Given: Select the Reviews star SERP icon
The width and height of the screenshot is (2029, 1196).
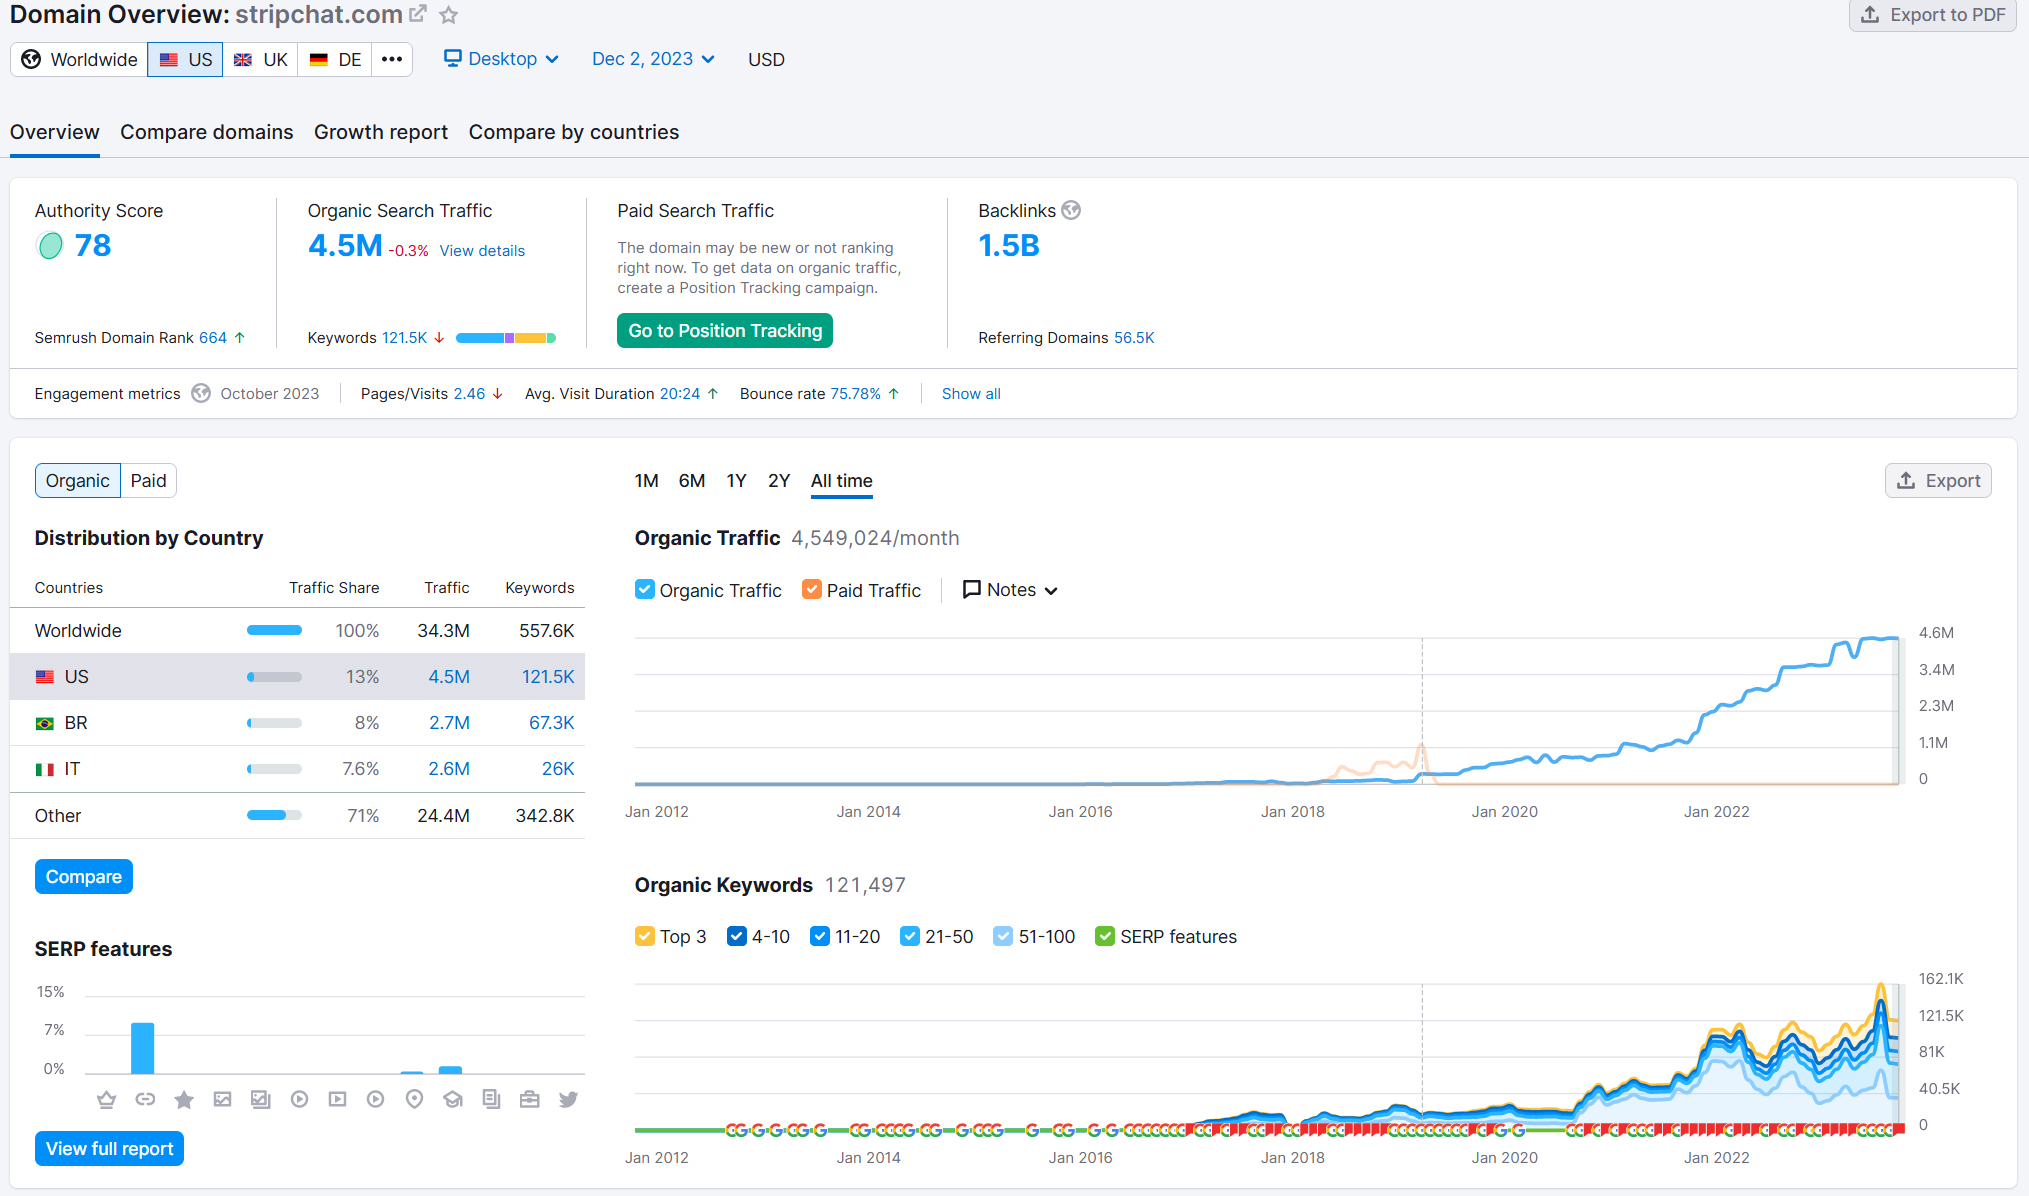Looking at the screenshot, I should (x=184, y=1100).
